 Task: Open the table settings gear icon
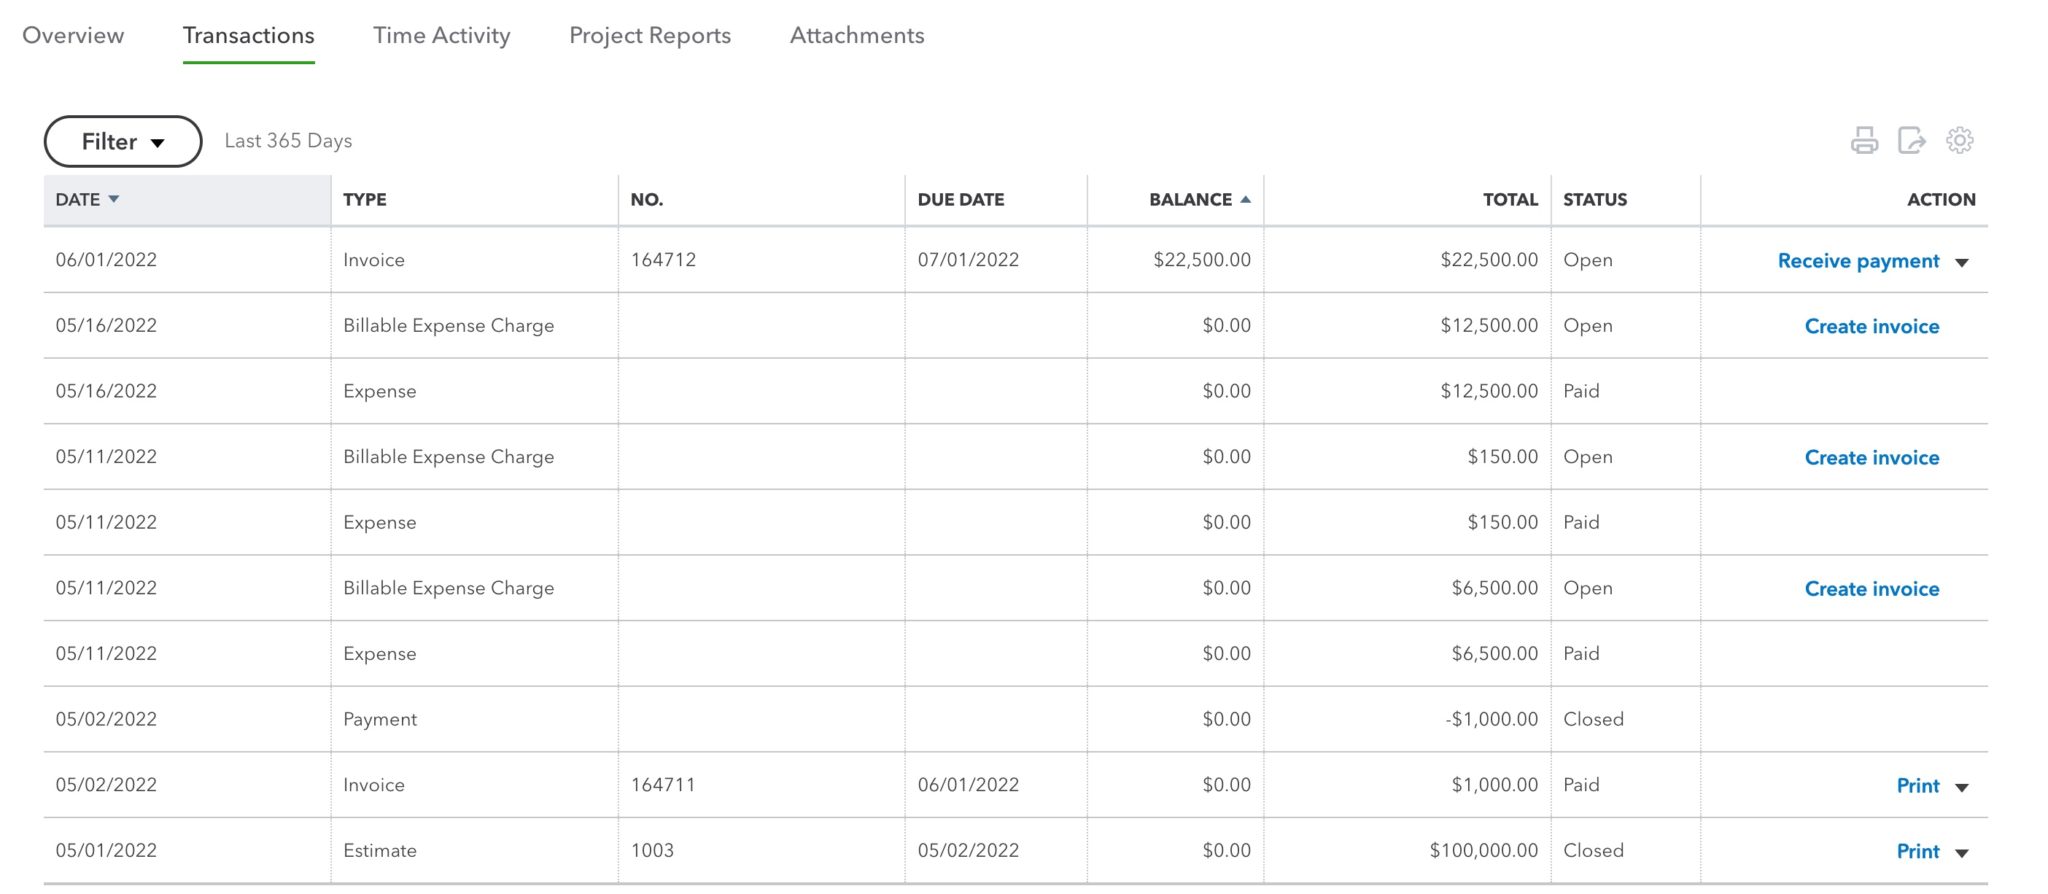pyautogui.click(x=1960, y=140)
